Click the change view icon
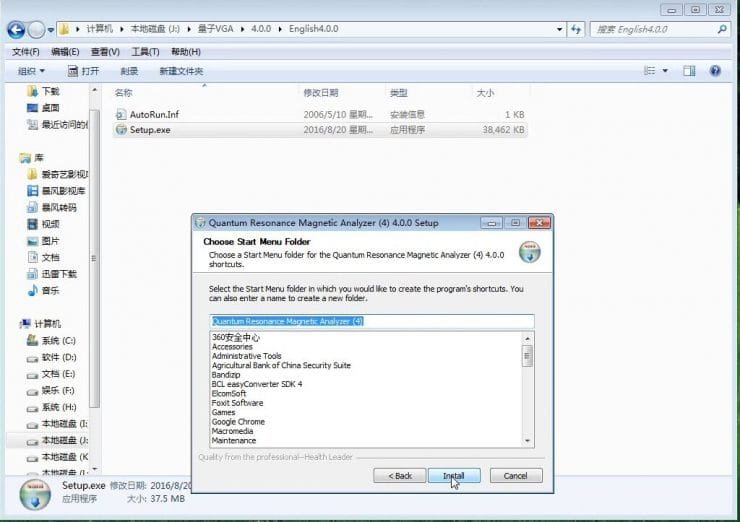The width and height of the screenshot is (740, 522). 650,71
